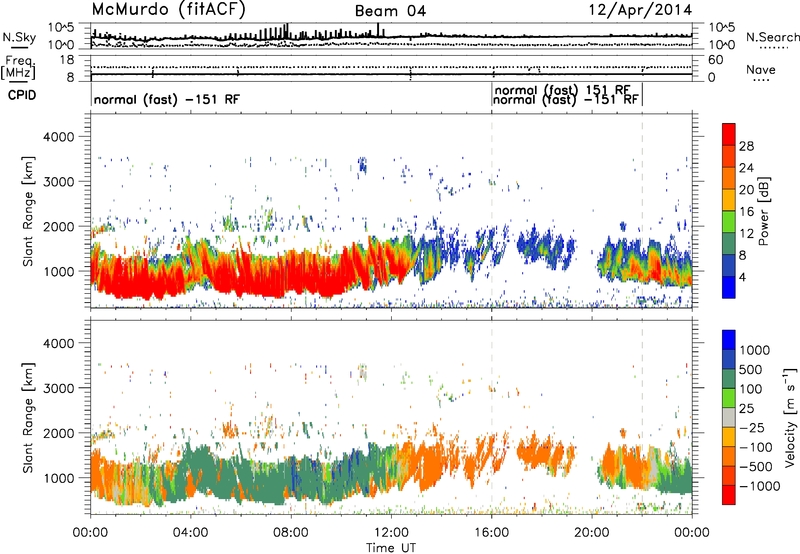
Task: Click the gray -25 to 25 velocity swatch
Action: point(729,418)
